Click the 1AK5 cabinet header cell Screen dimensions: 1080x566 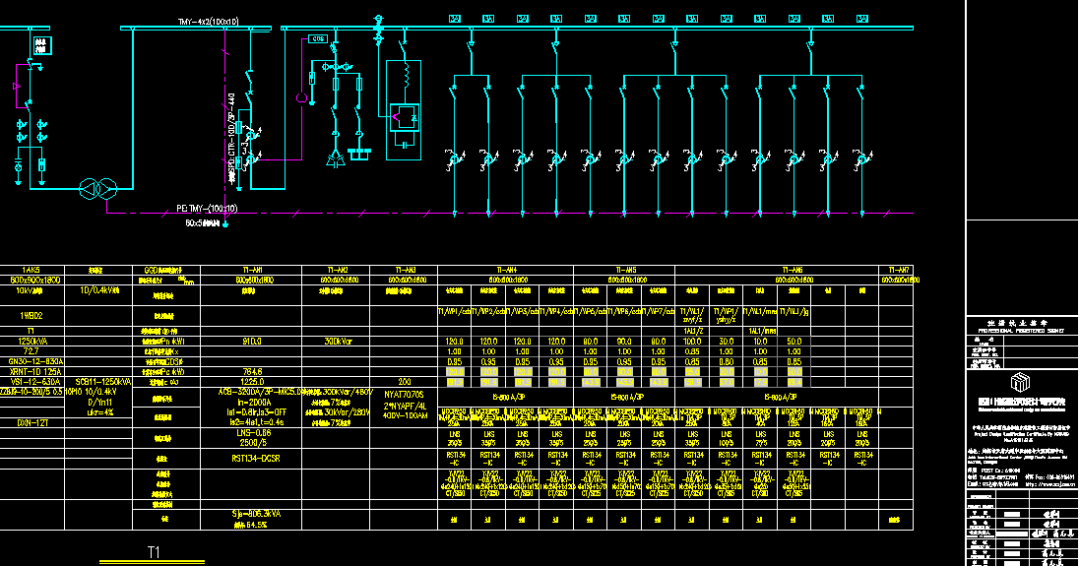coord(32,270)
